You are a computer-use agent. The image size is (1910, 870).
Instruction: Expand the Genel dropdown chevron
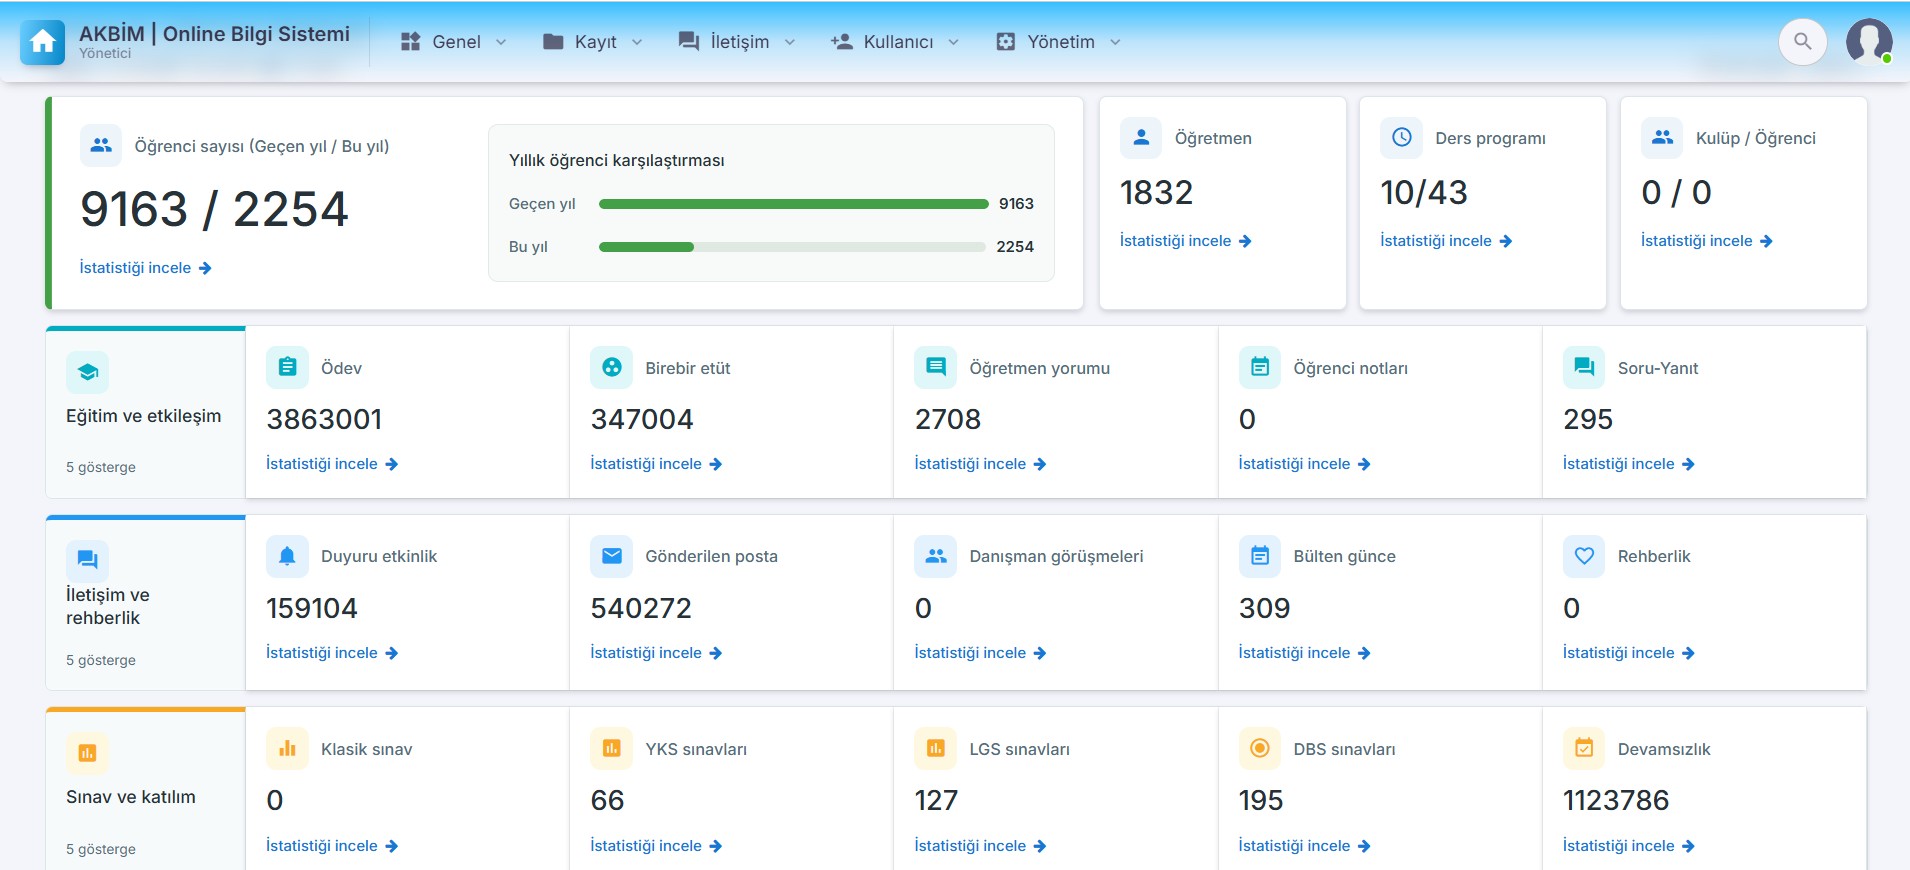pyautogui.click(x=501, y=42)
